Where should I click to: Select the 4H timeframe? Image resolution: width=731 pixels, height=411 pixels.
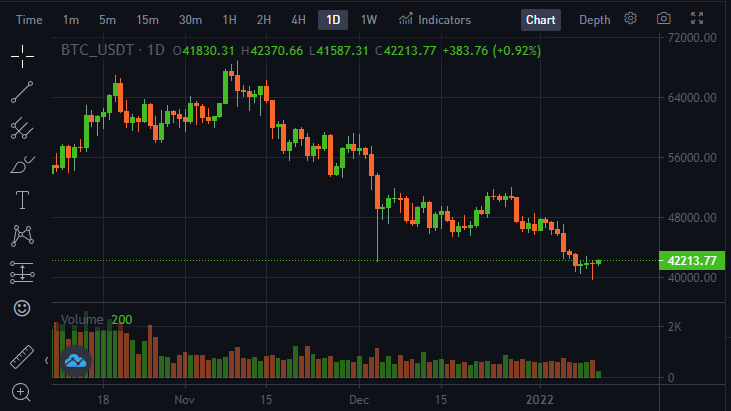(x=298, y=20)
